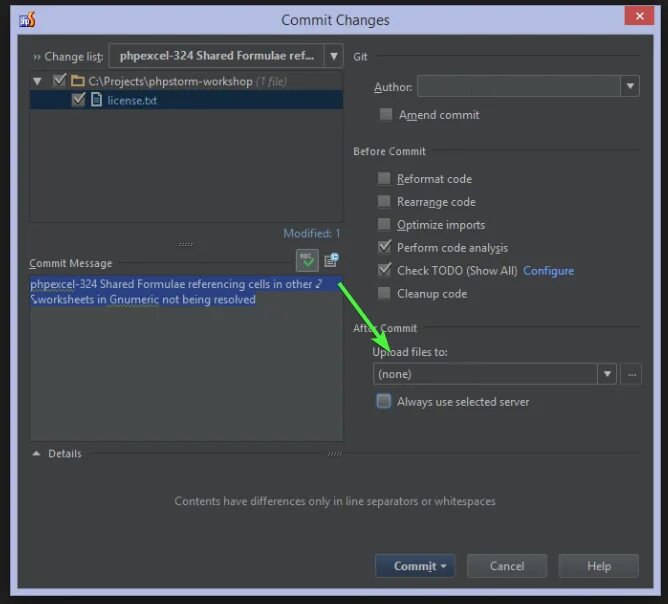This screenshot has height=604, width=668.
Task: Open Commit button's dropdown arrow
Action: pos(443,566)
